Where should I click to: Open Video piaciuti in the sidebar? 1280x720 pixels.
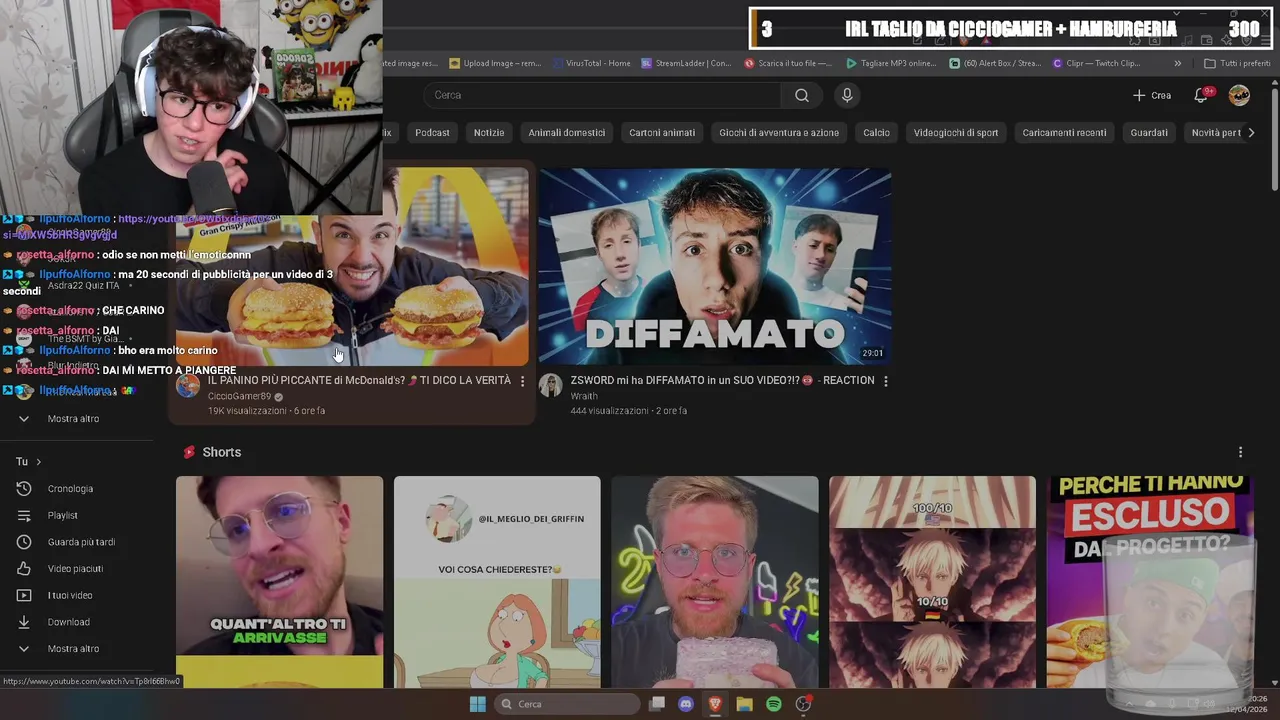pyautogui.click(x=75, y=568)
